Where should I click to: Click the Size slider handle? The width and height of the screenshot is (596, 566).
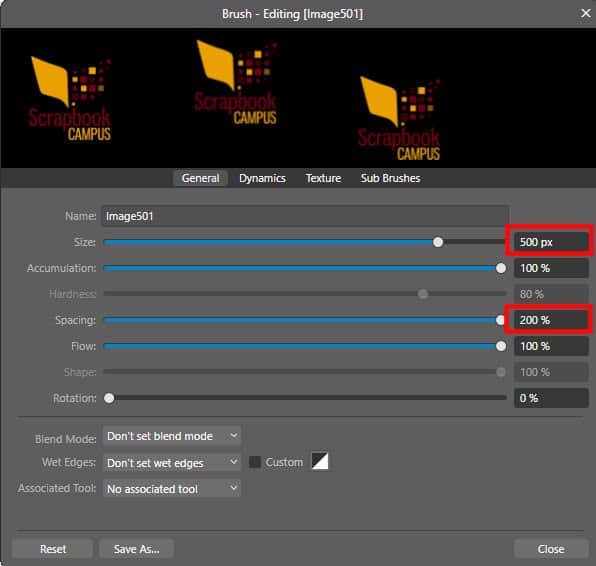pyautogui.click(x=438, y=242)
